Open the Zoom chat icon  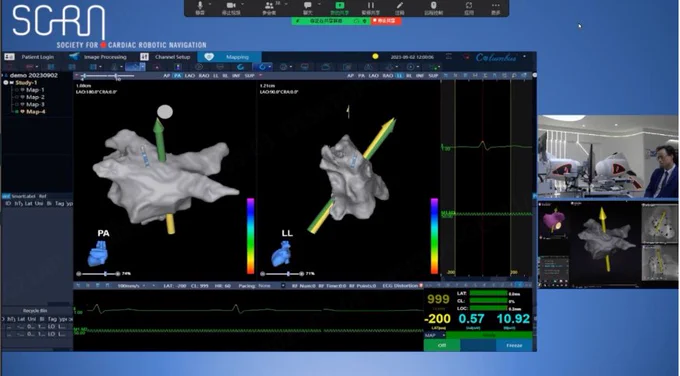point(307,6)
